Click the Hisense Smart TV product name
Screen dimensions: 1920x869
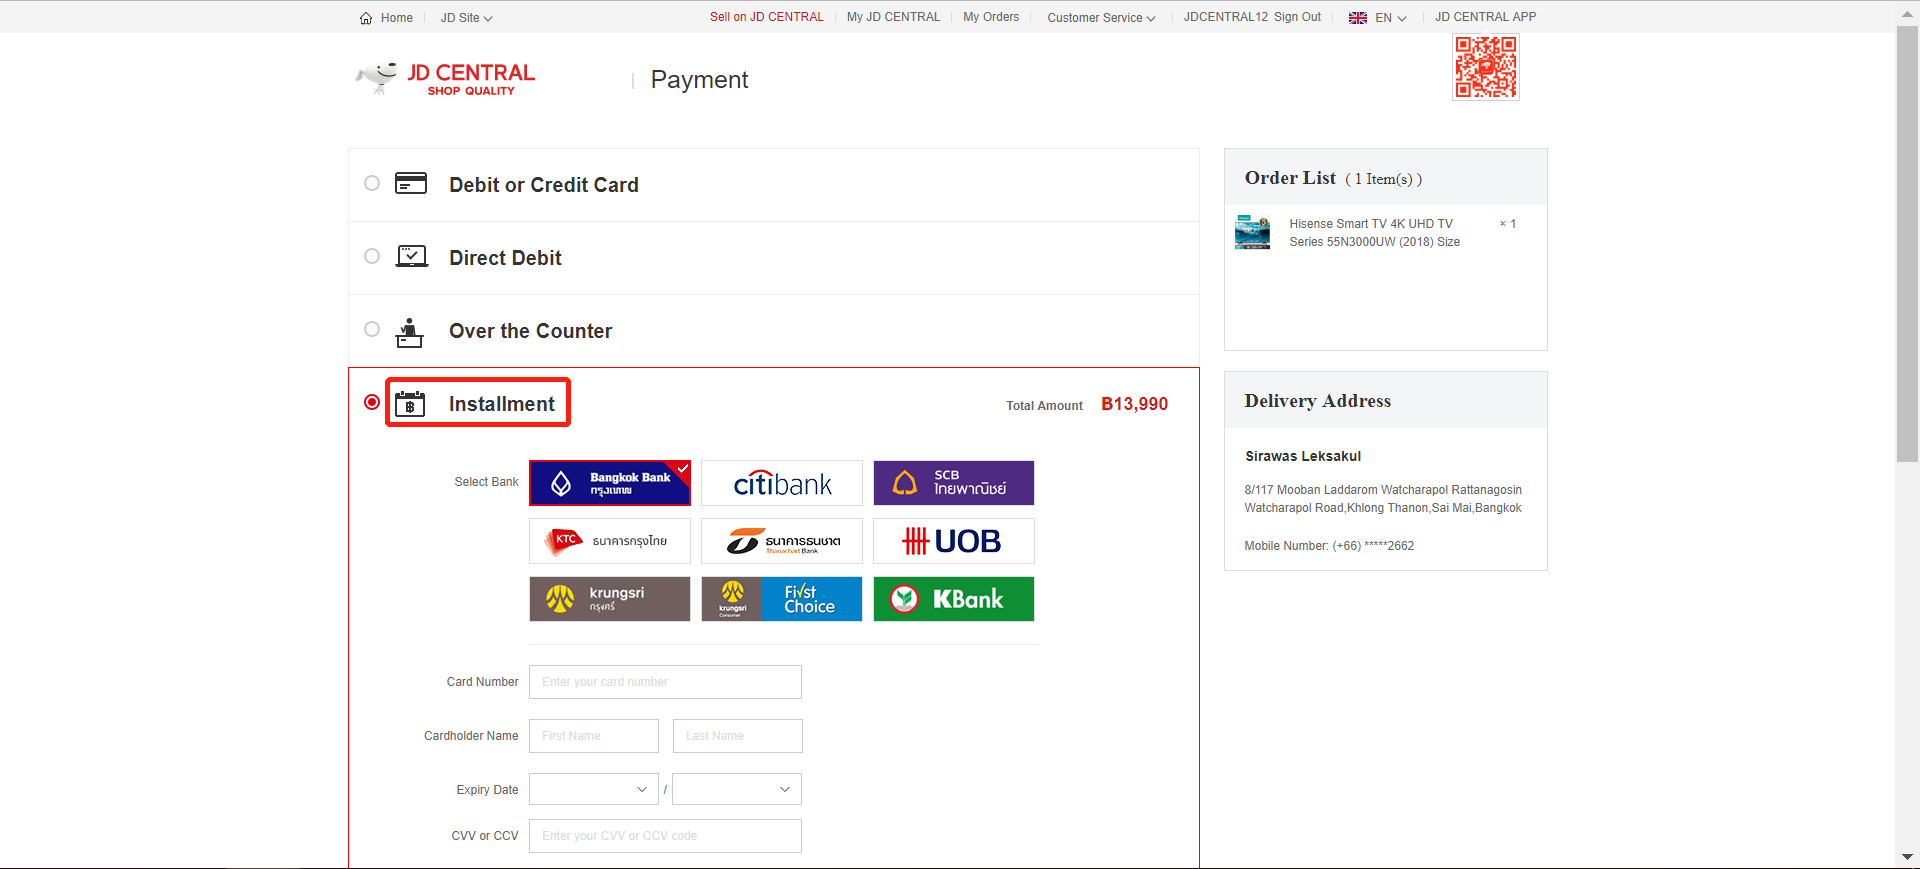coord(1375,233)
